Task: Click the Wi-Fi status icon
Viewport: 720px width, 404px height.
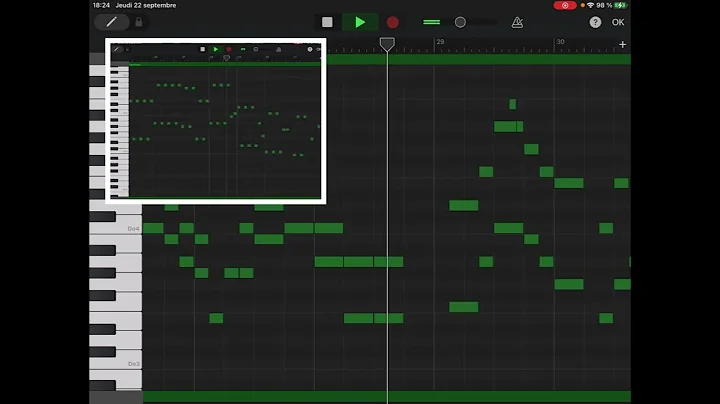Action: click(591, 5)
